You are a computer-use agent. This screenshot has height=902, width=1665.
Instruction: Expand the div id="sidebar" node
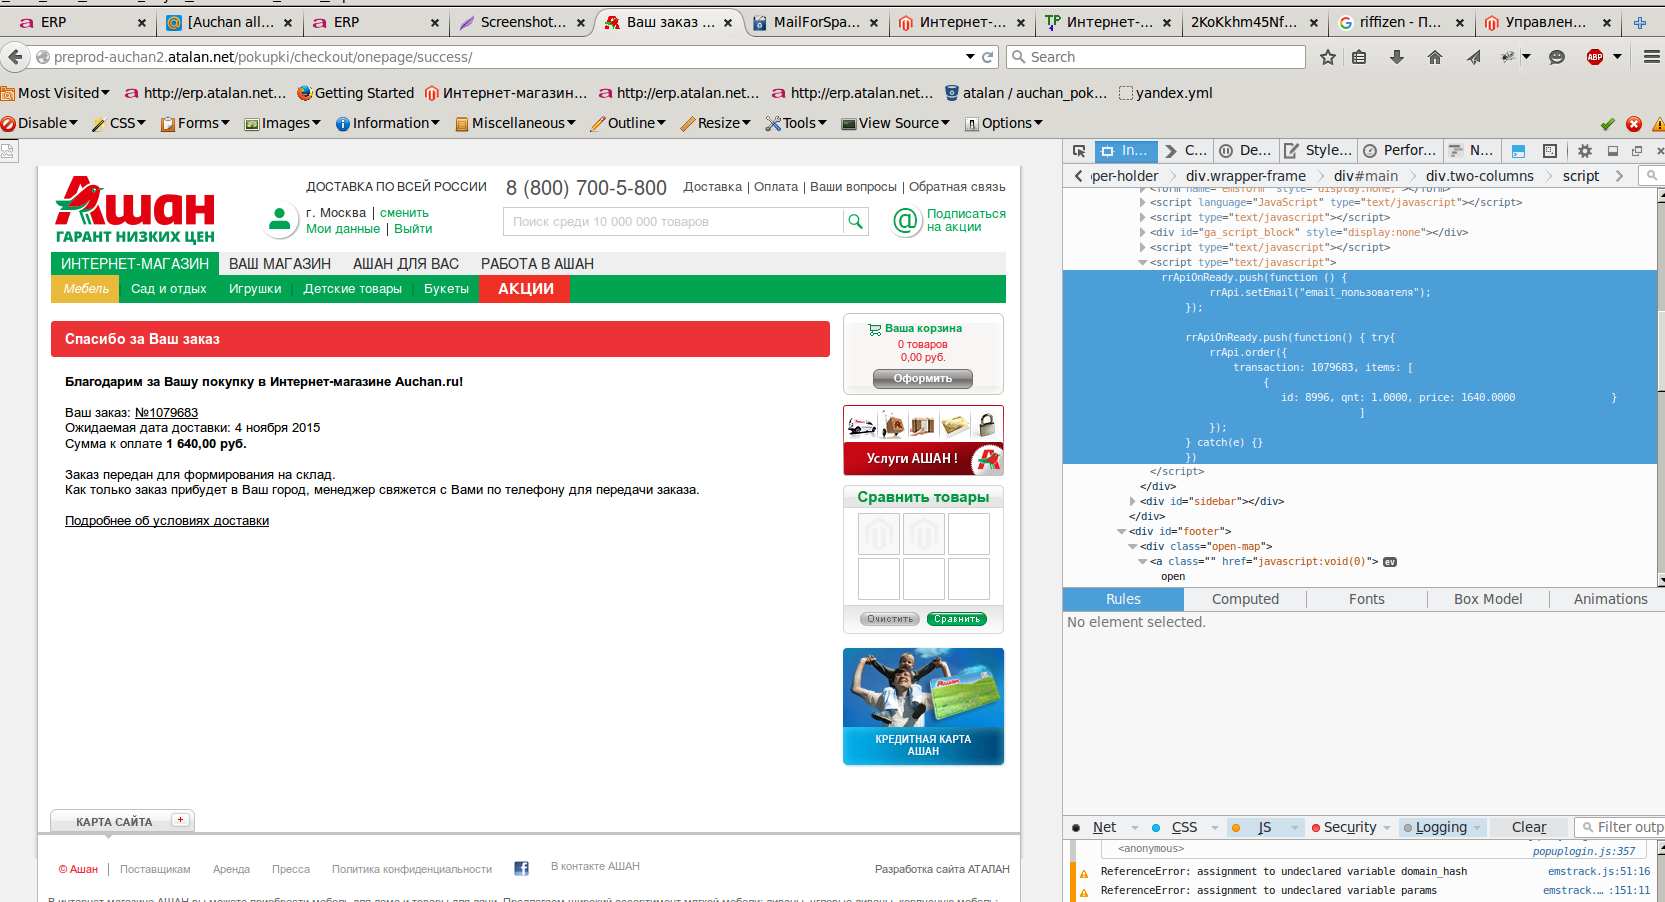1133,501
